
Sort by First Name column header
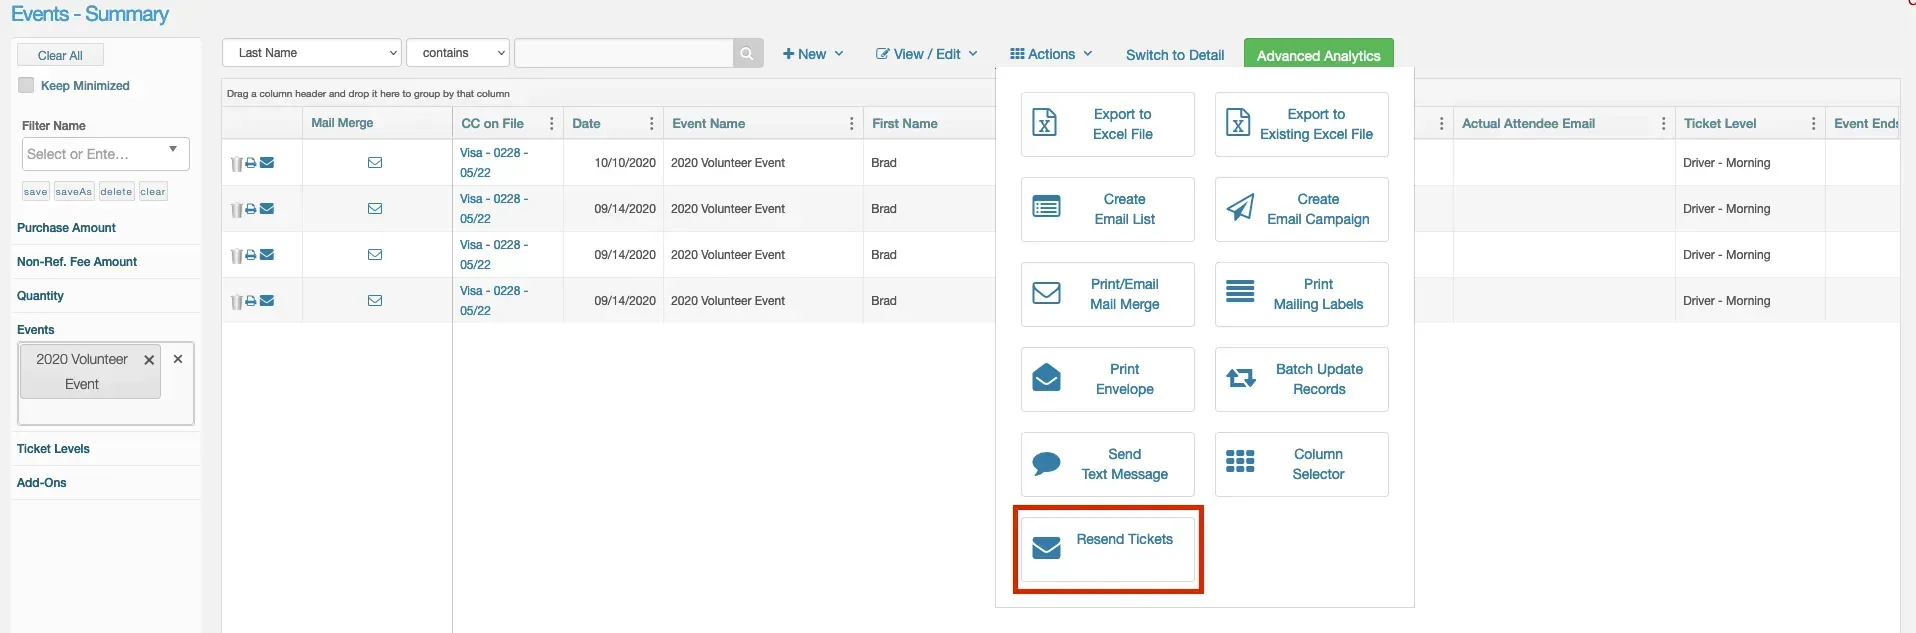[x=904, y=124]
